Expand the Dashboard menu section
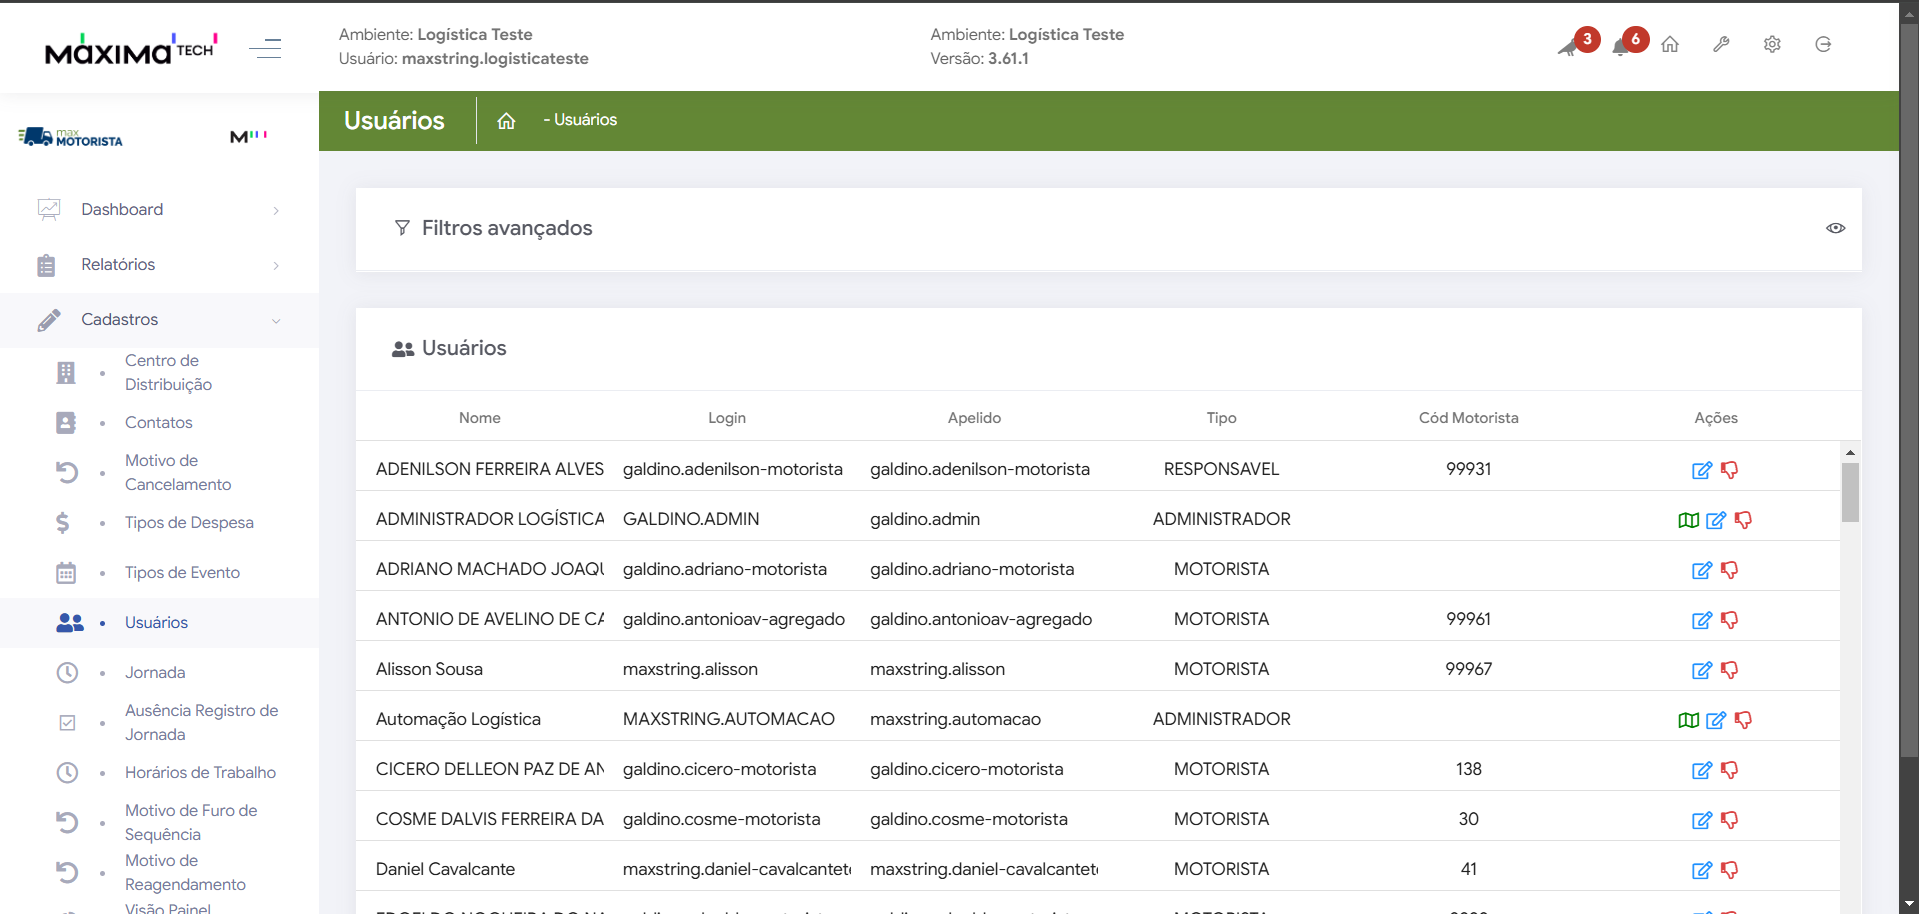 (x=160, y=210)
